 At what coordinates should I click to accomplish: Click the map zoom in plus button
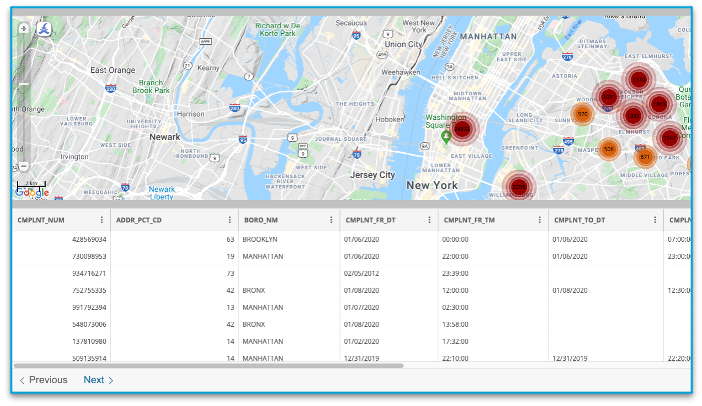click(24, 28)
